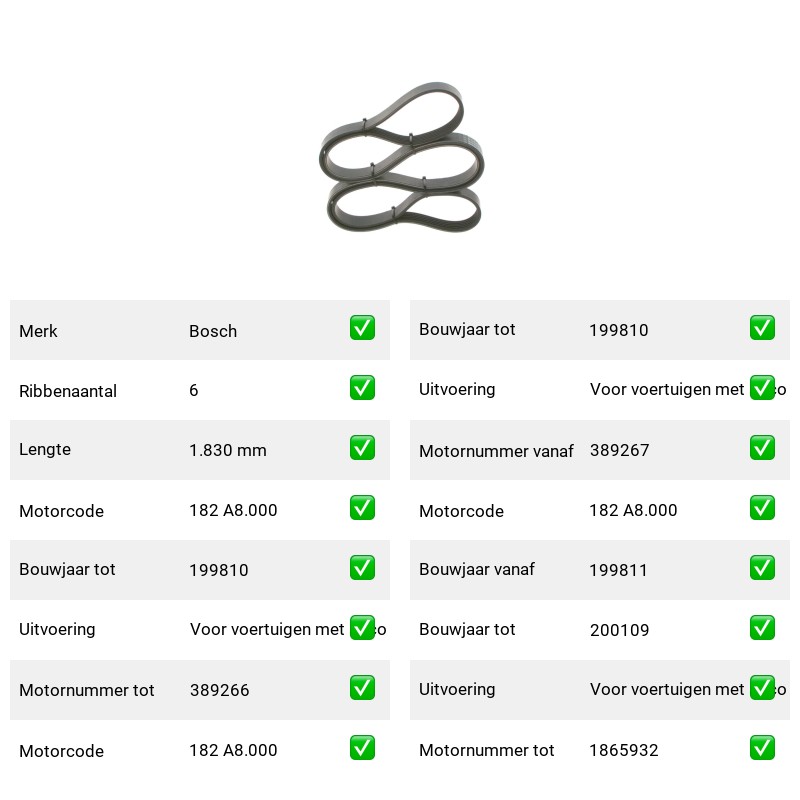The image size is (800, 800).
Task: Select the Ribbenaantal label
Action: click(68, 391)
